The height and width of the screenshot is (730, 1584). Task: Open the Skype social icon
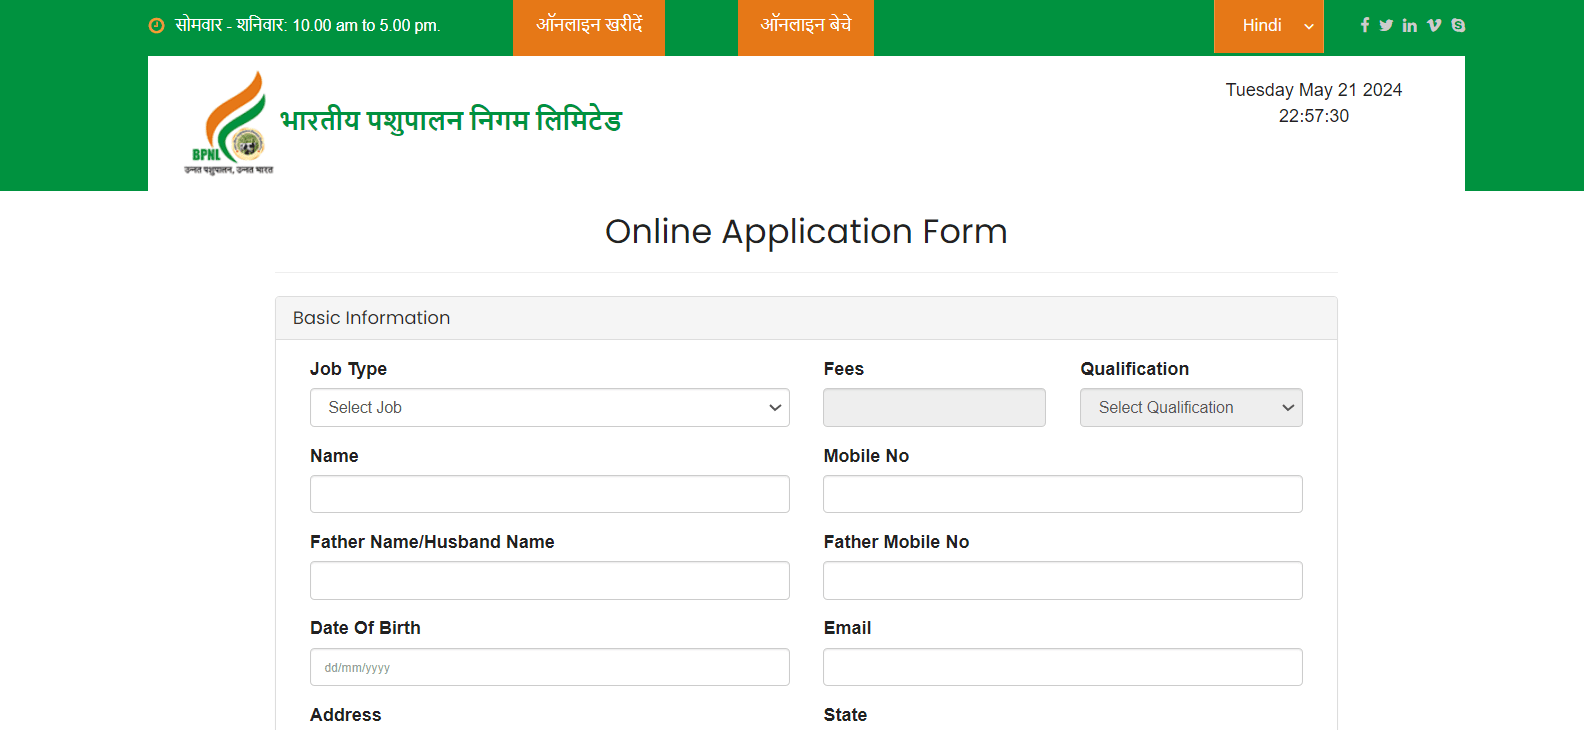(1458, 25)
